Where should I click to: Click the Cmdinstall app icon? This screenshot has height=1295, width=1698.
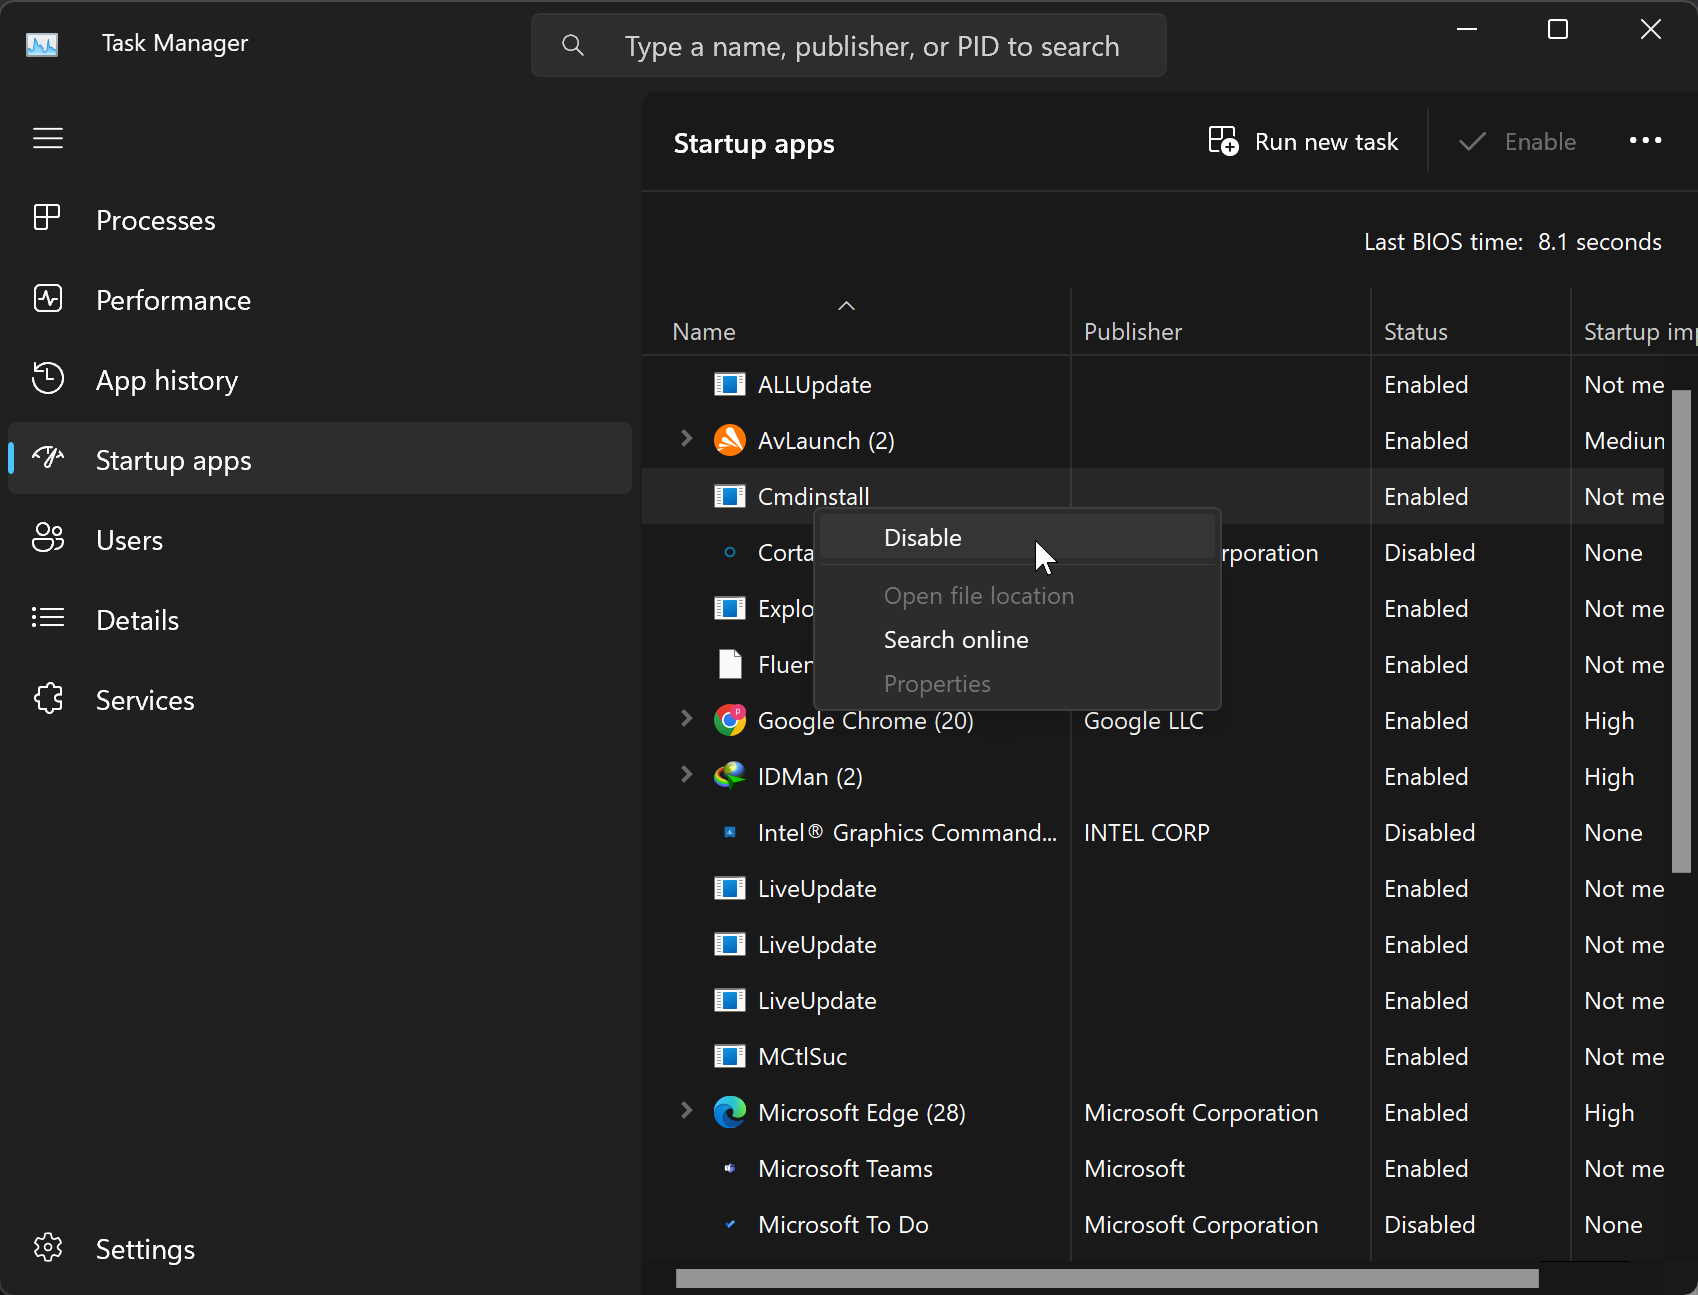730,496
